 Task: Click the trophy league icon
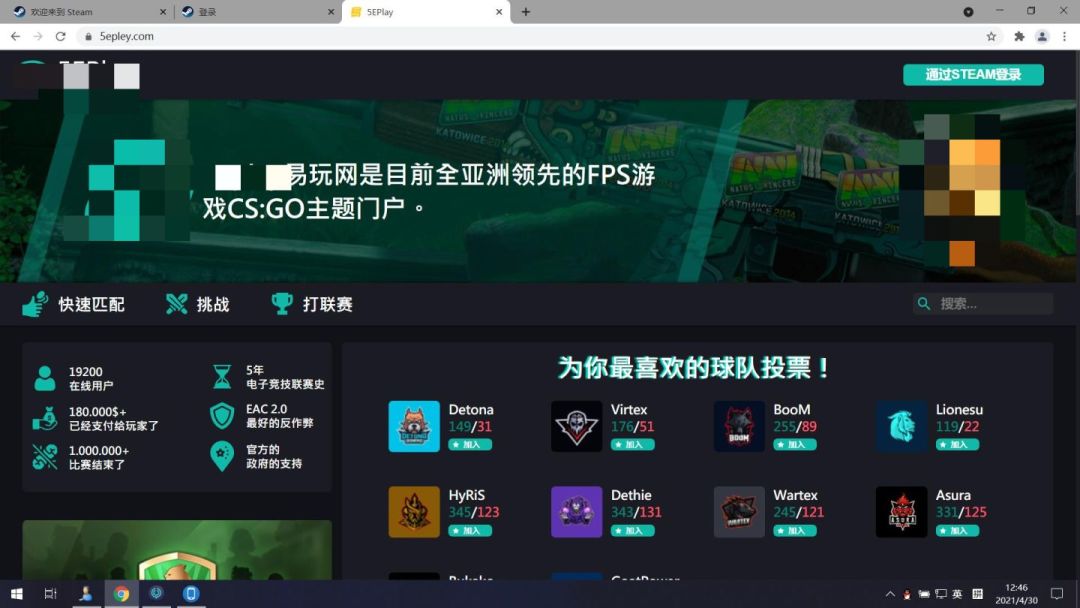click(282, 304)
